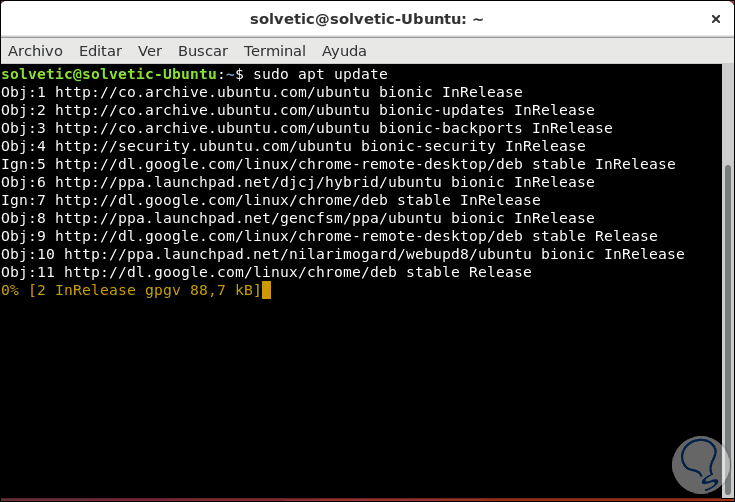Close the terminal window
Image resolution: width=735 pixels, height=502 pixels.
coord(716,19)
